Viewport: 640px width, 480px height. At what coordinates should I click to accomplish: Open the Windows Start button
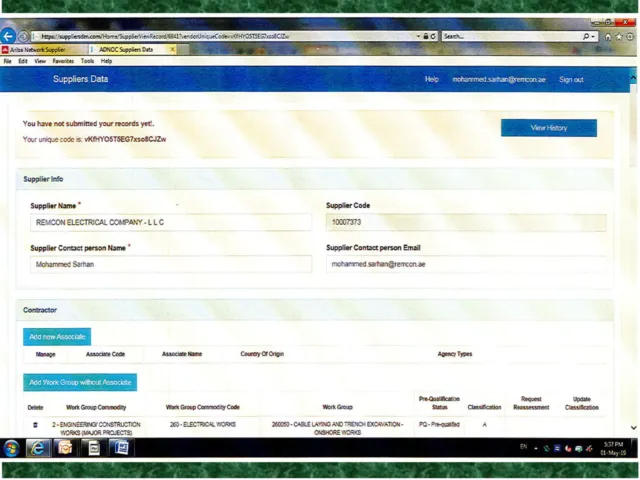tap(11, 448)
